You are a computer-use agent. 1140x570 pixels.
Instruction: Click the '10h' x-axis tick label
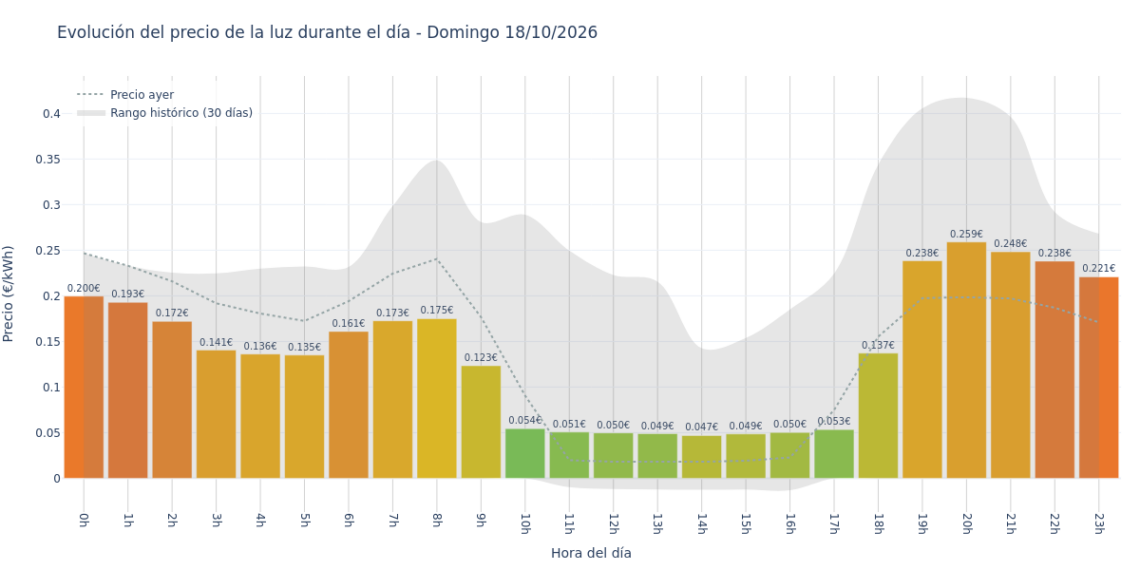tap(525, 523)
